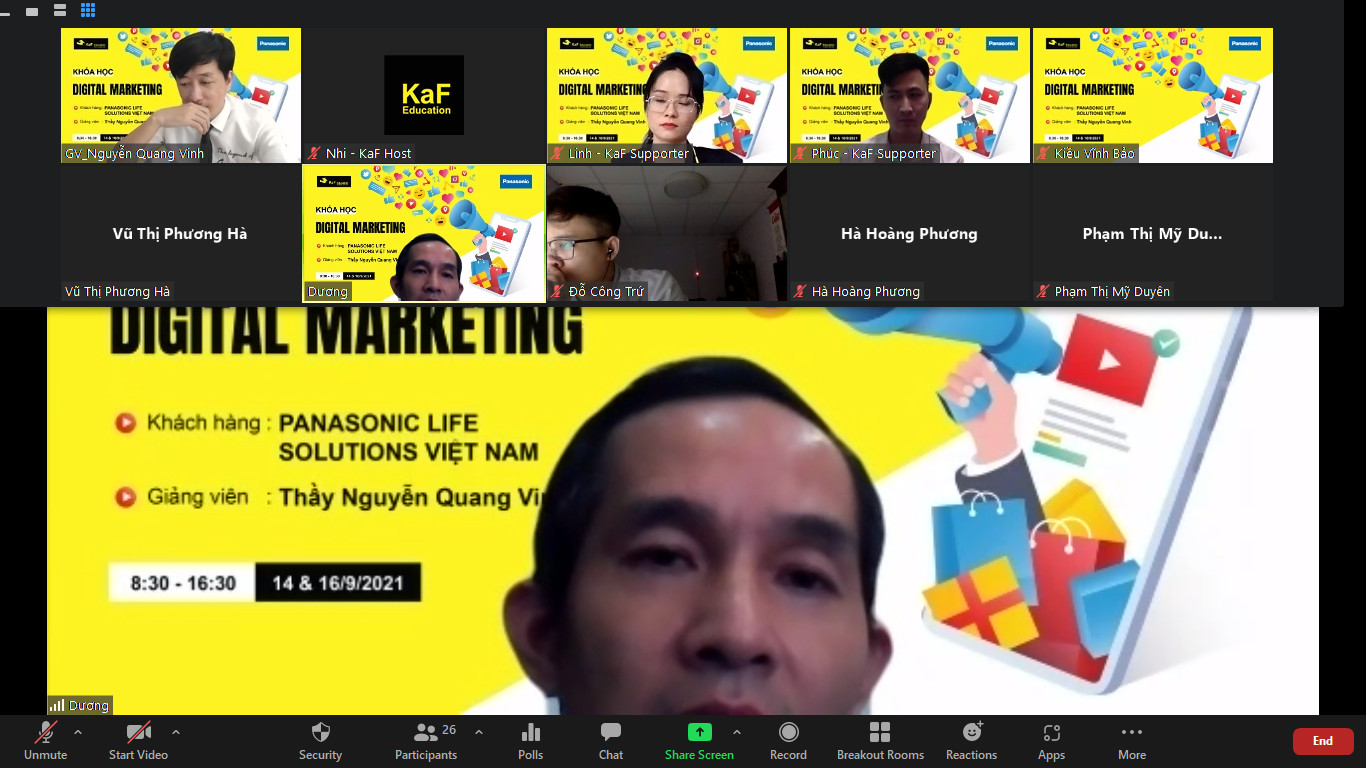
Task: Open the Reactions menu
Action: pyautogui.click(x=972, y=741)
